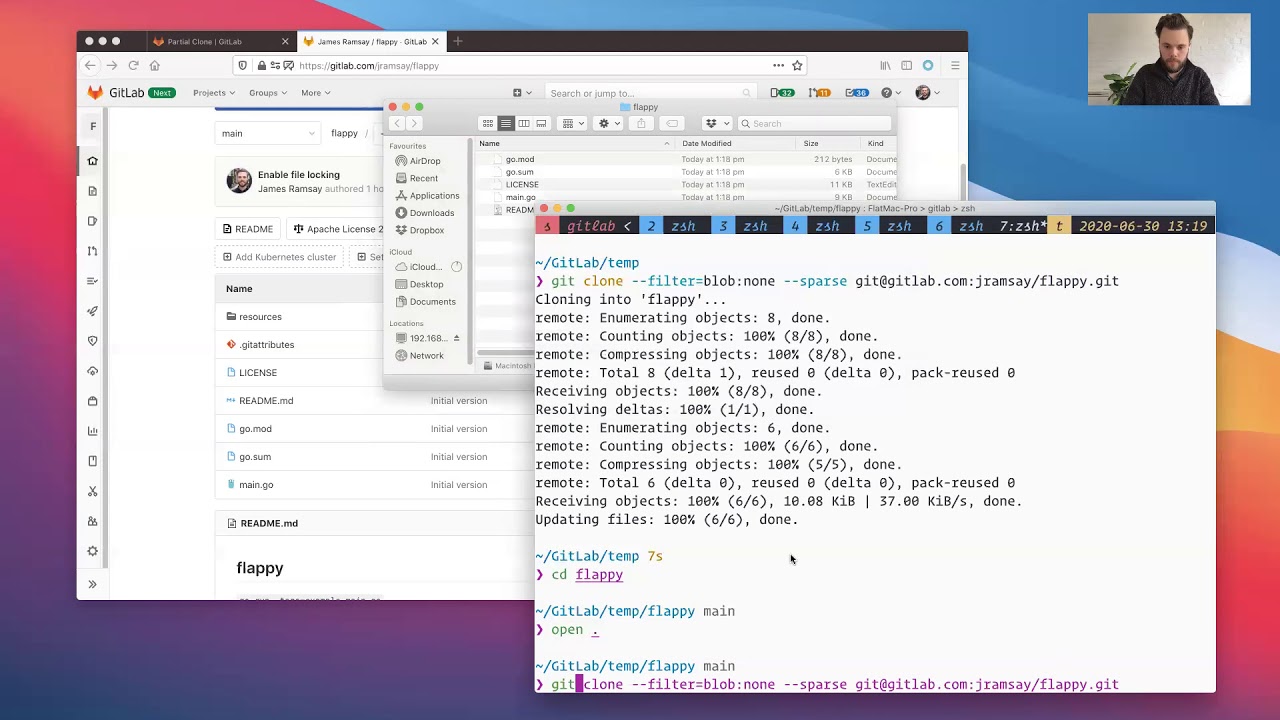Open Packages icon in GitLab sidebar
The image size is (1280, 720).
click(x=92, y=401)
